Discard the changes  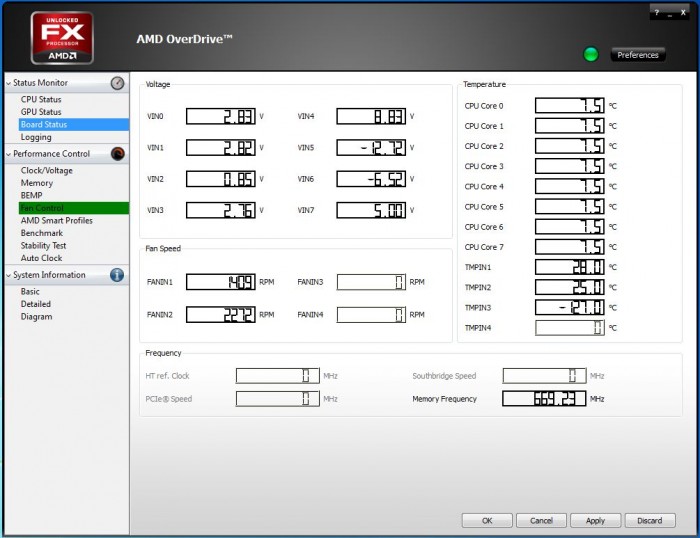point(650,521)
